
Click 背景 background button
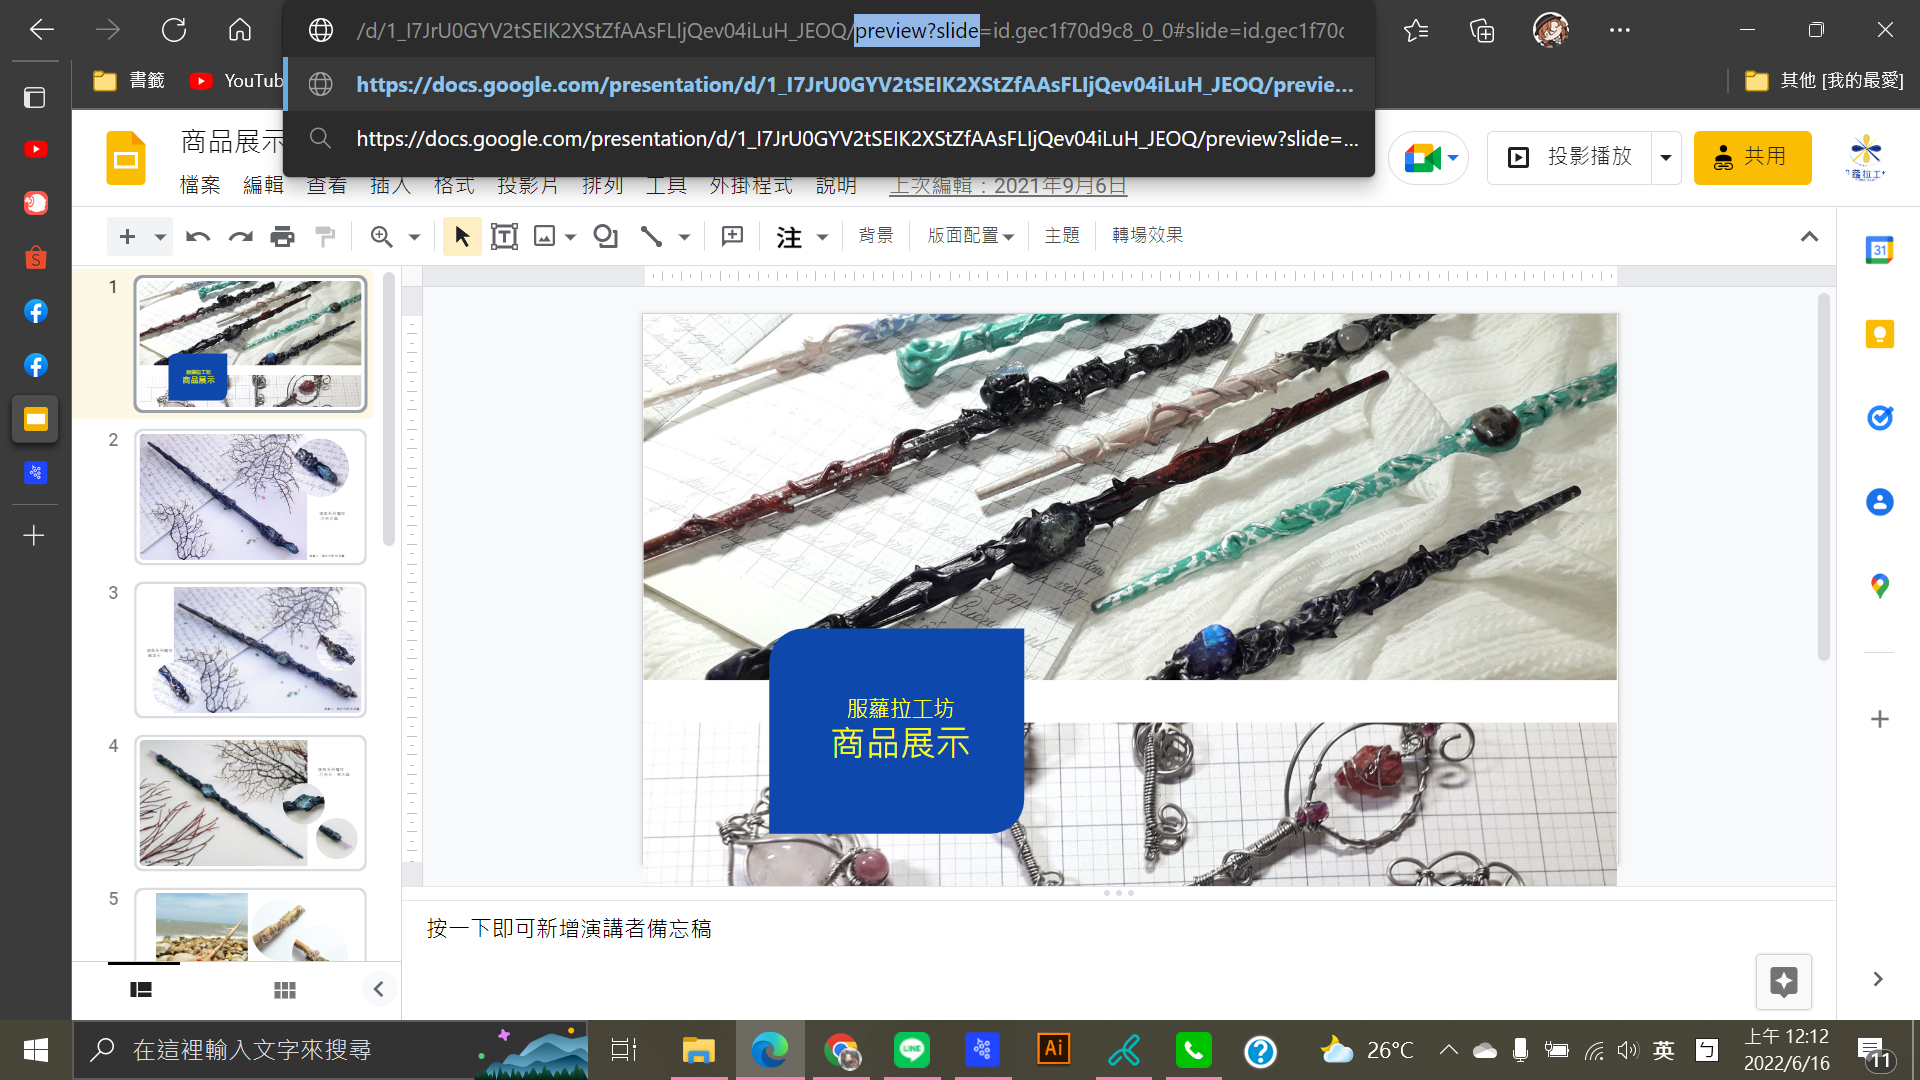pos(875,236)
